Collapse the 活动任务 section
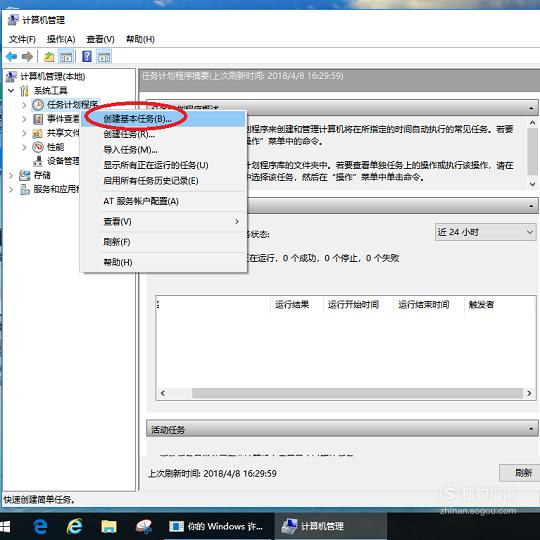 click(531, 429)
